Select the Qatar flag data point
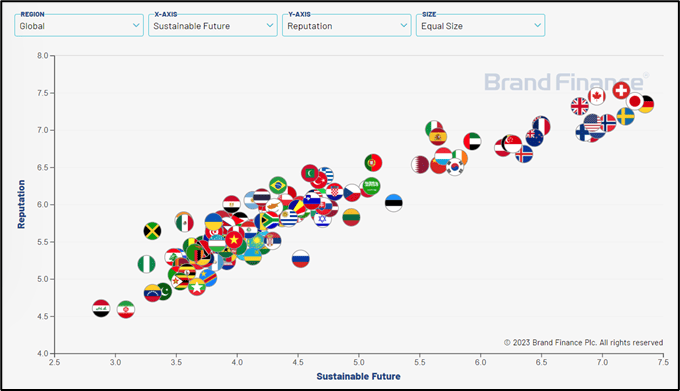Viewport: 680px width, 391px height. tap(420, 165)
